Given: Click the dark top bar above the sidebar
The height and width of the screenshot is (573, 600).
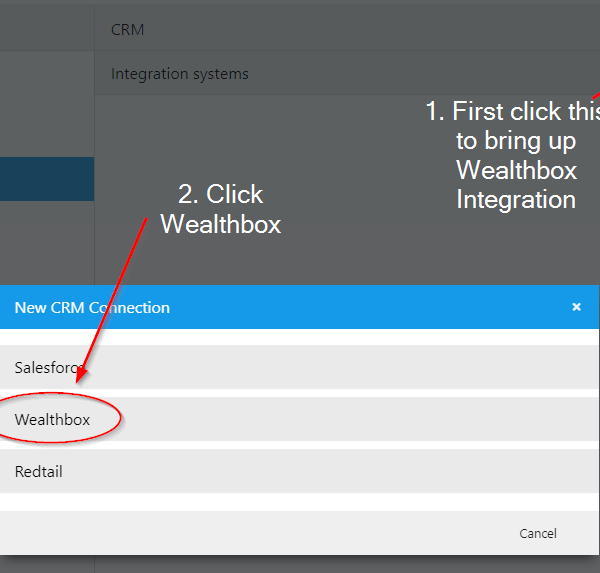Looking at the screenshot, I should tap(47, 25).
